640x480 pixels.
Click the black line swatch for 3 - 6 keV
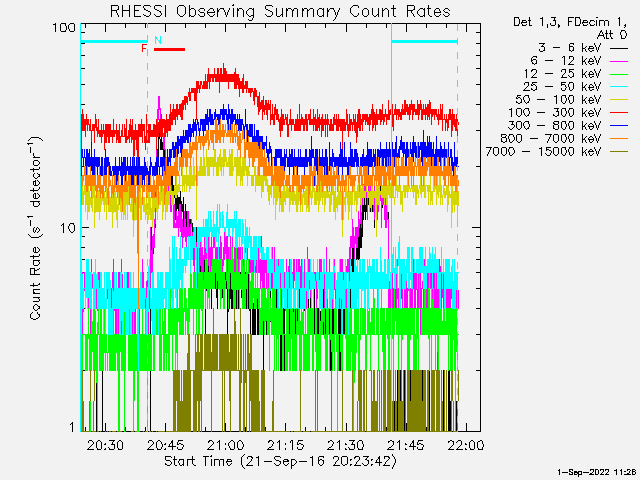[619, 48]
